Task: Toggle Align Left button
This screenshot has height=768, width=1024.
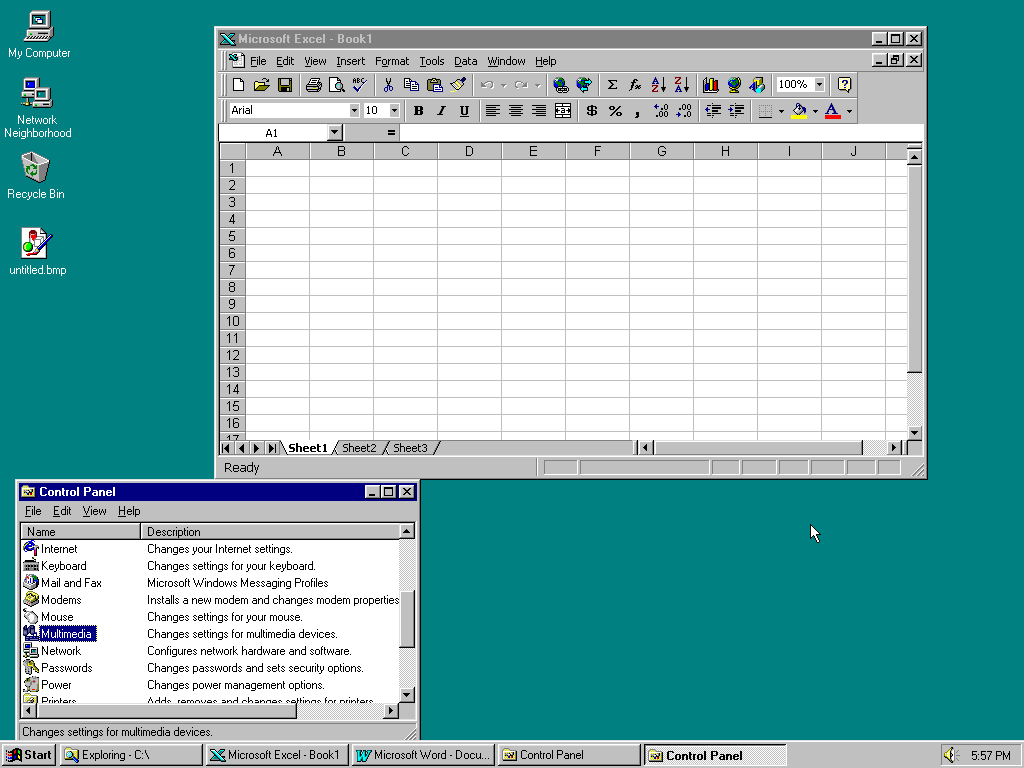Action: click(492, 111)
